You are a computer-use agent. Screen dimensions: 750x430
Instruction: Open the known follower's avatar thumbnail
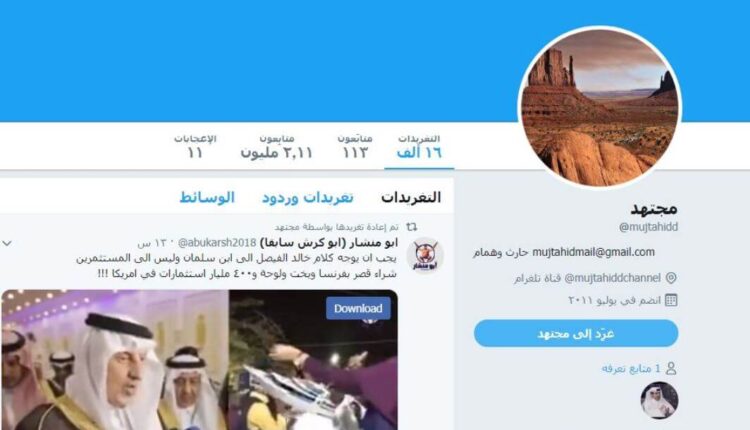[659, 400]
